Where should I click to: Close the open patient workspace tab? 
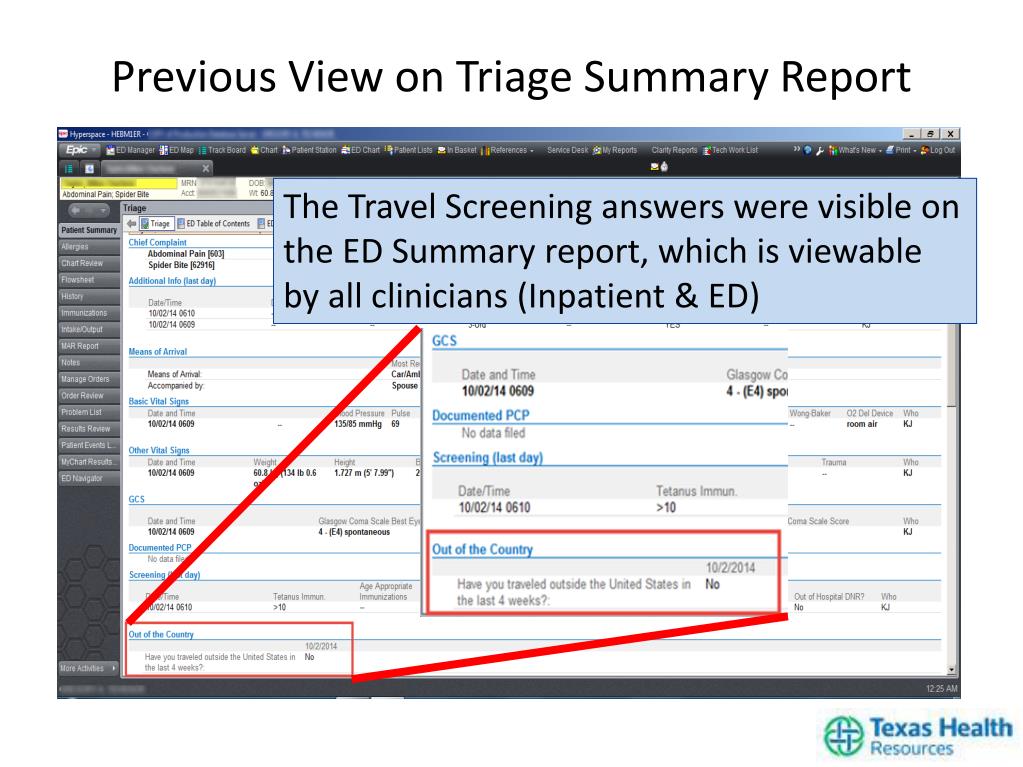206,168
